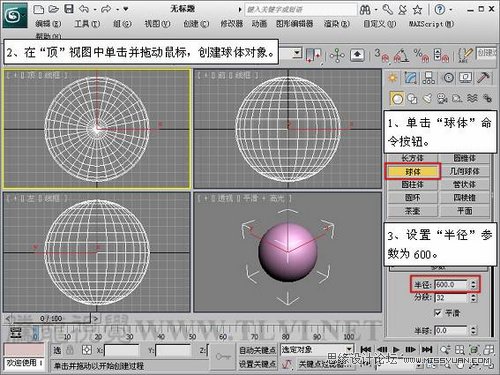Select the Cameras category icon
The image size is (500, 375).
point(442,99)
